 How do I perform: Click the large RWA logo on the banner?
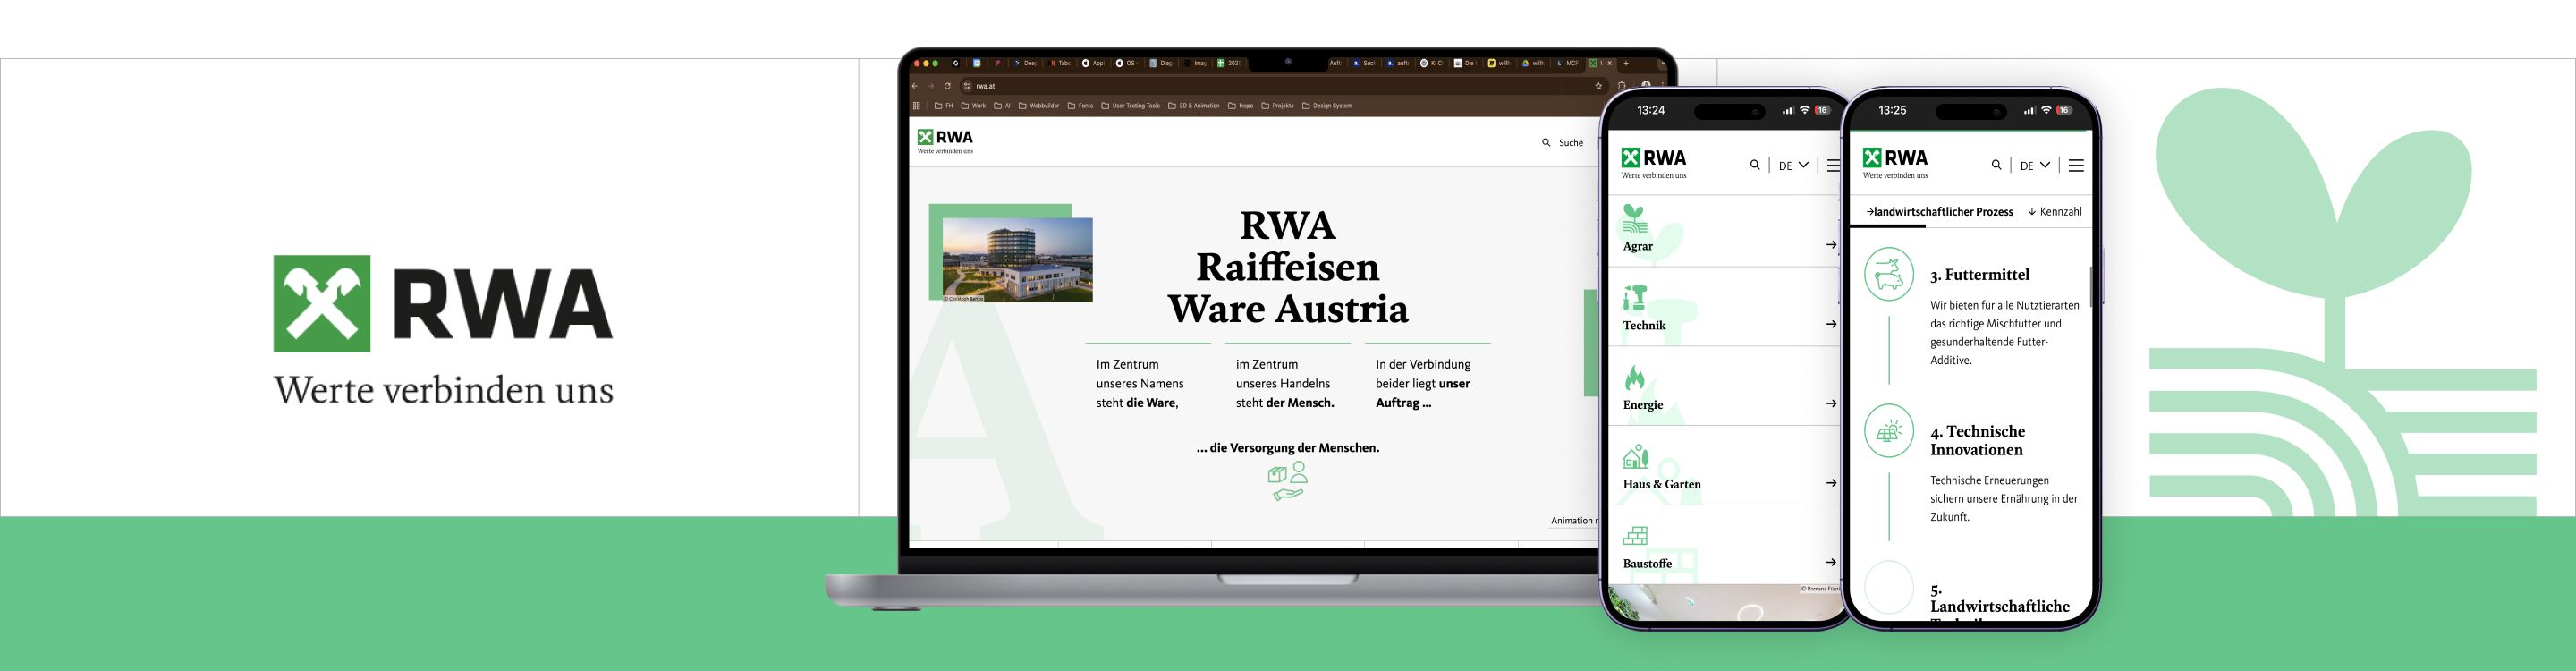click(443, 330)
